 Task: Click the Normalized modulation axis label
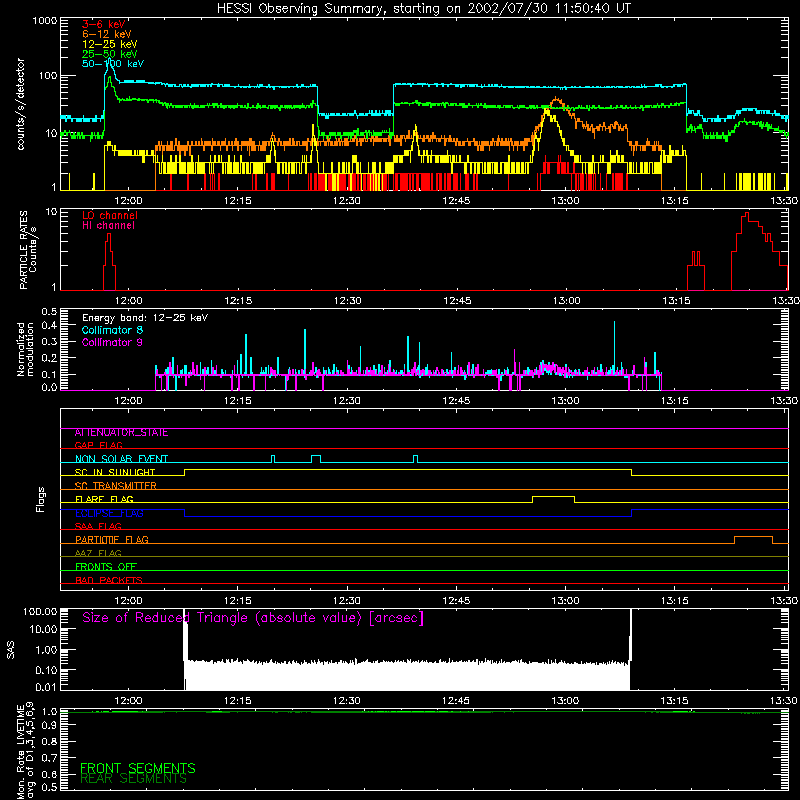pyautogui.click(x=26, y=349)
